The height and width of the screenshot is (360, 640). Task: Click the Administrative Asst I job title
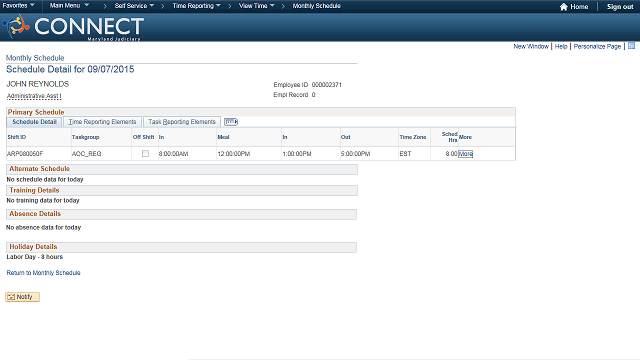[x=34, y=96]
